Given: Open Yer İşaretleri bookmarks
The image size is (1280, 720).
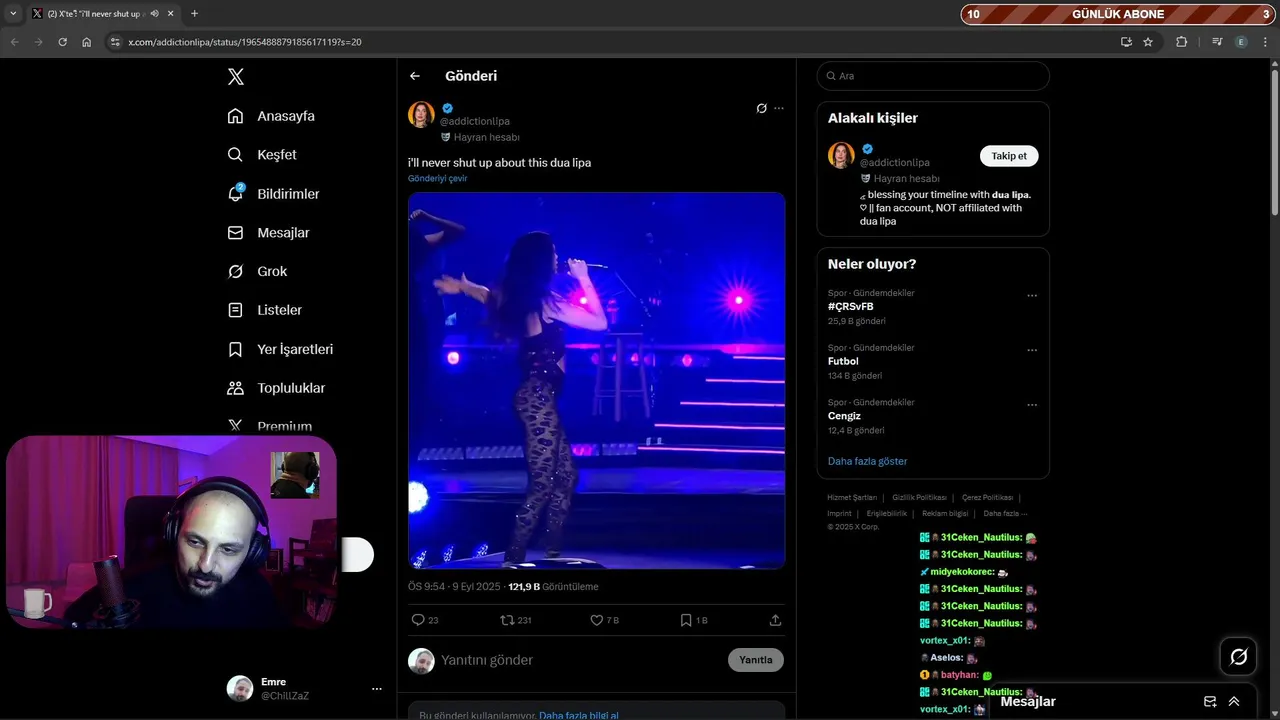Looking at the screenshot, I should tap(280, 349).
